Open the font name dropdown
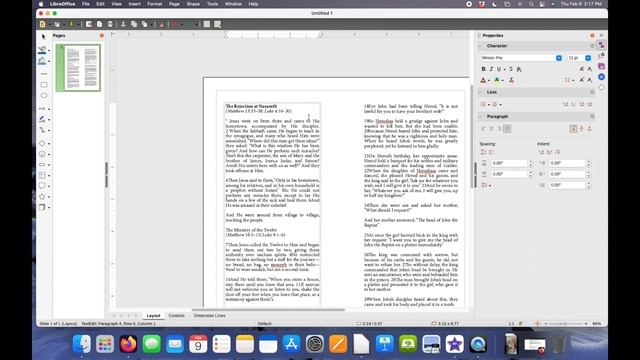Screen dimensions: 640x360 559,58
